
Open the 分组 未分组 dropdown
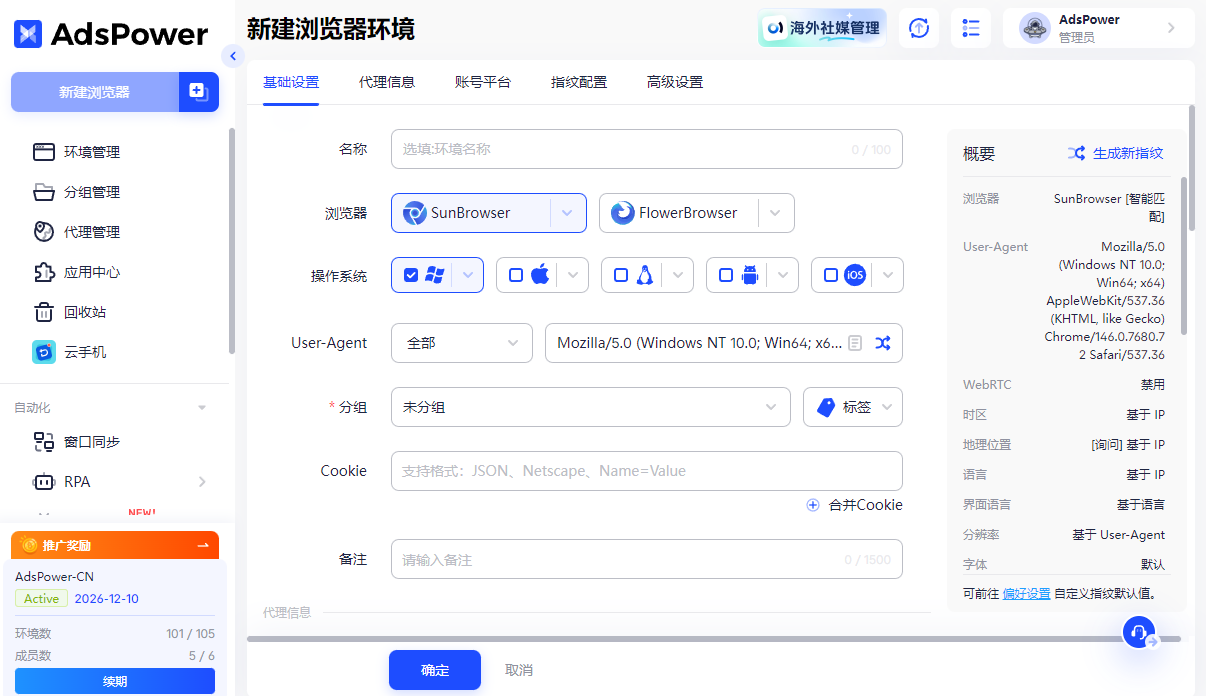point(591,407)
